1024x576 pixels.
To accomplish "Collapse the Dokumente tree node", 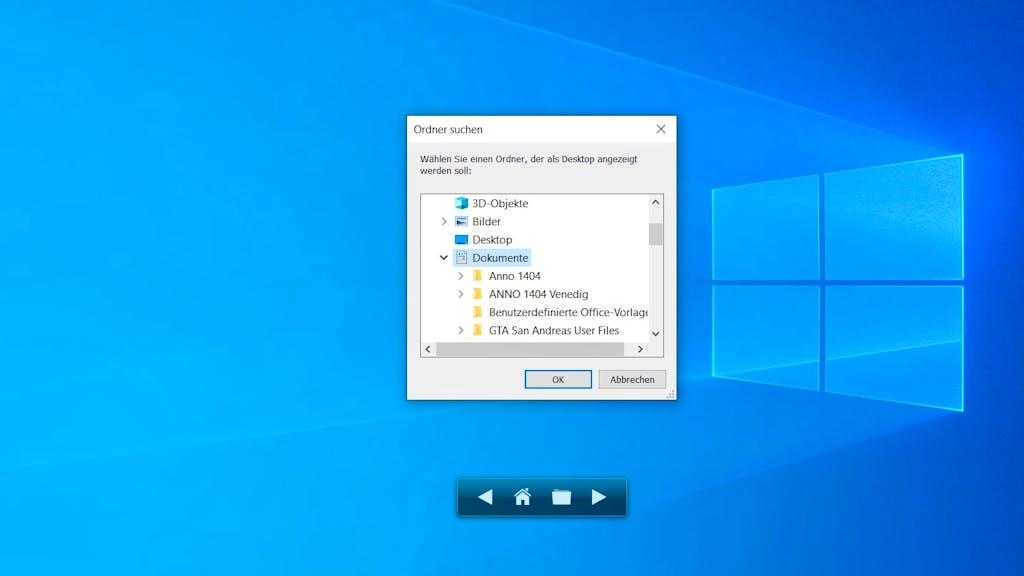I will tap(444, 257).
